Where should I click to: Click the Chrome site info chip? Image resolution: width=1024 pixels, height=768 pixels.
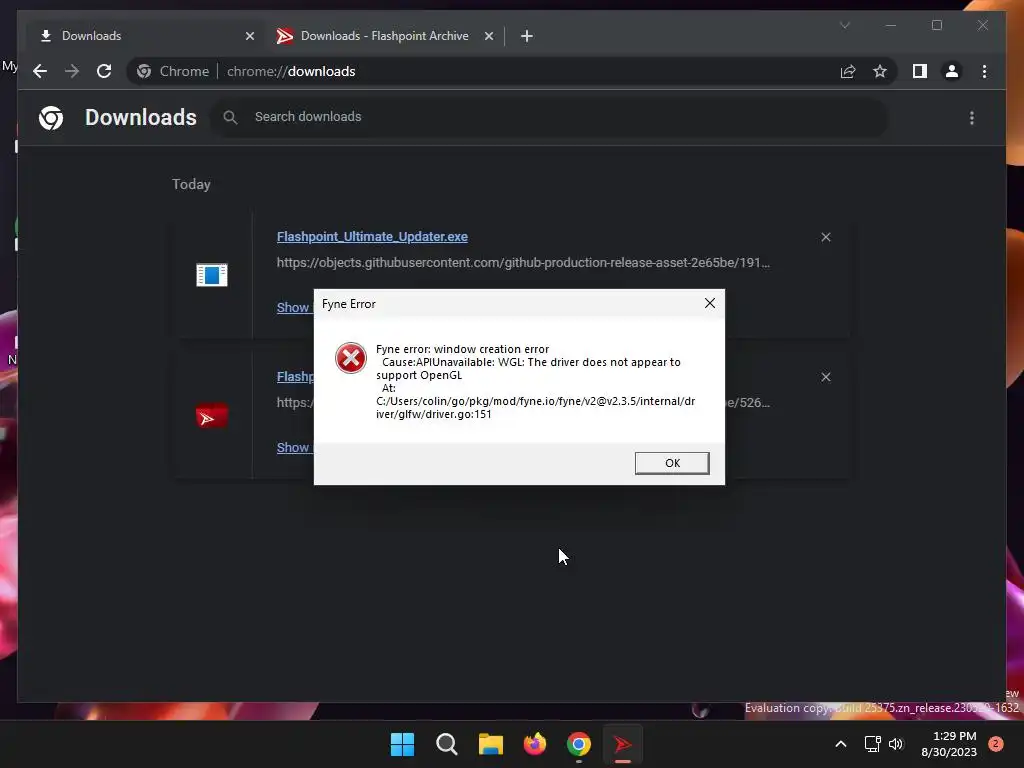pyautogui.click(x=173, y=71)
